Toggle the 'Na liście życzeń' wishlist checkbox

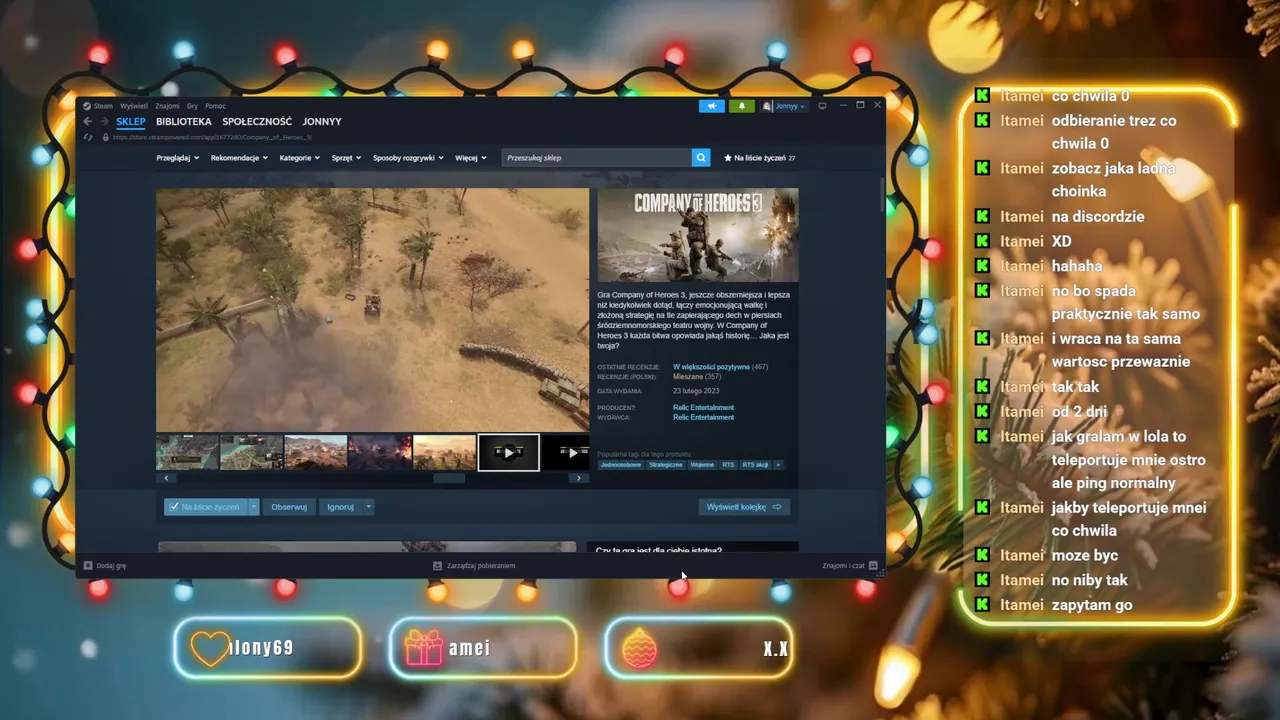point(174,507)
